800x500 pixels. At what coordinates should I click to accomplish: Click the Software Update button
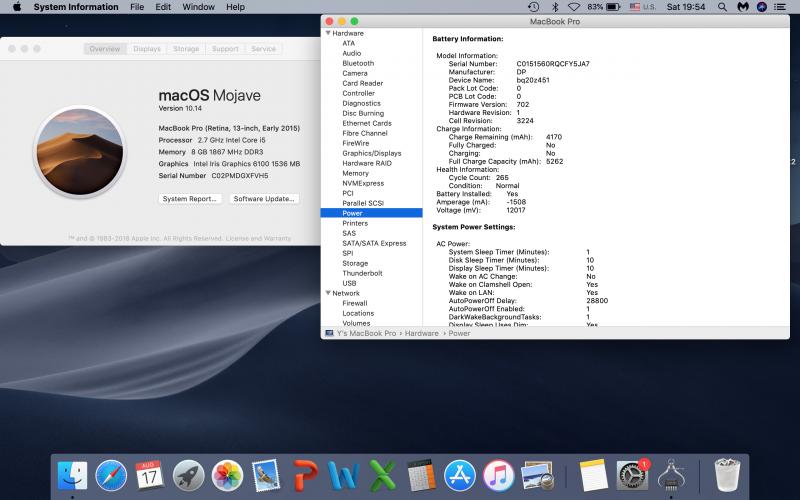[x=264, y=198]
